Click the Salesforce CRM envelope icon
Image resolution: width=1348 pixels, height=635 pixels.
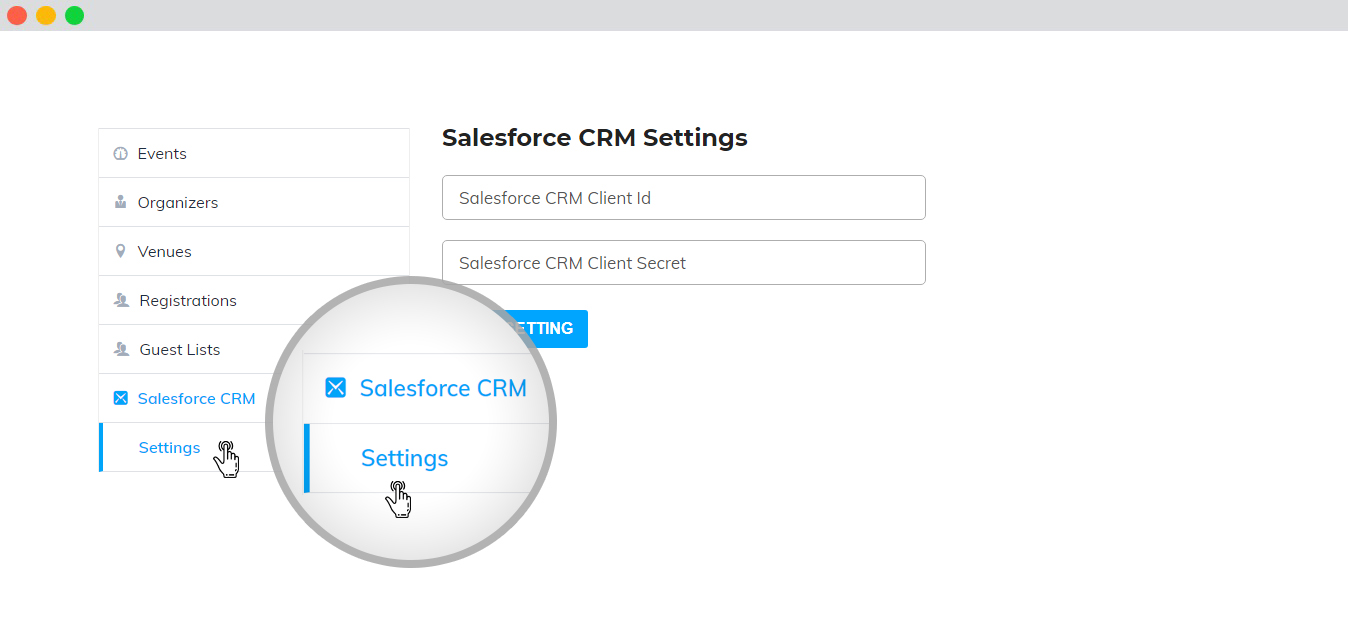click(121, 398)
